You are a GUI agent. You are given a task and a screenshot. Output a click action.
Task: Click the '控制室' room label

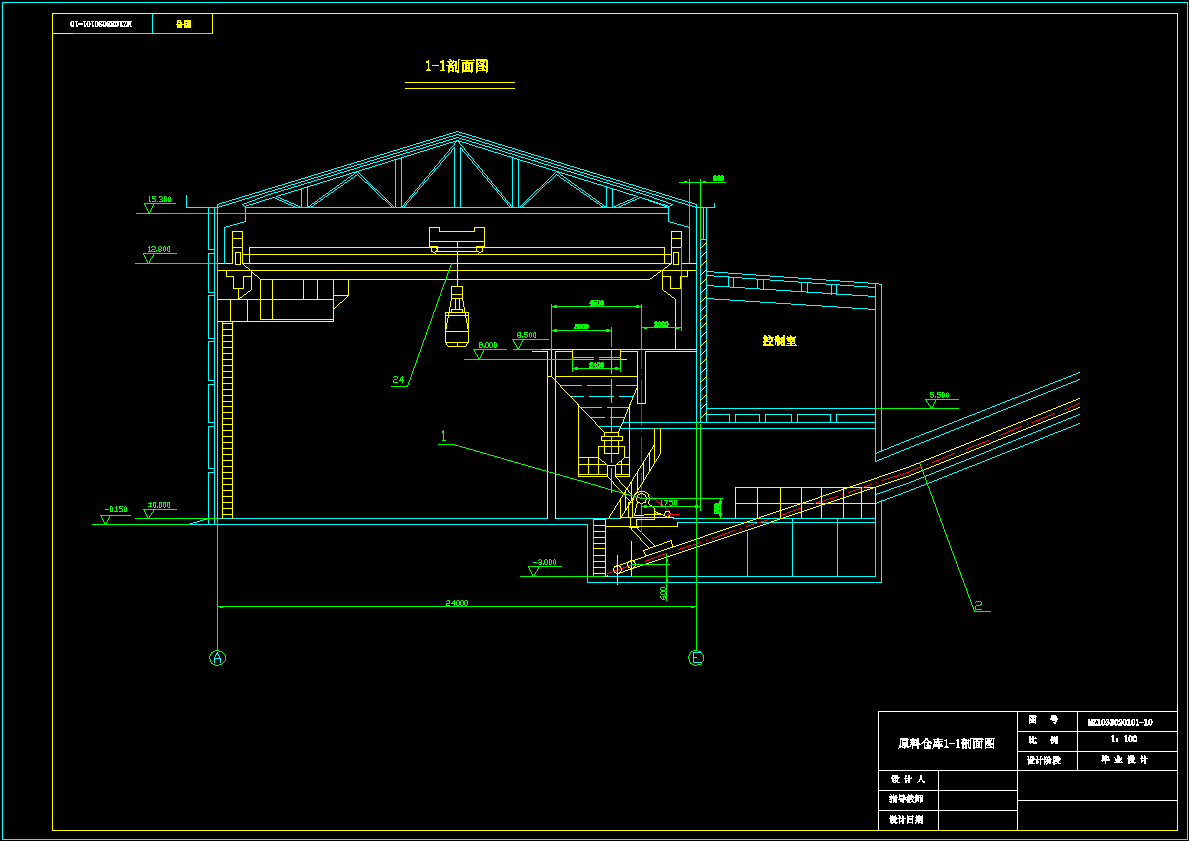point(780,340)
